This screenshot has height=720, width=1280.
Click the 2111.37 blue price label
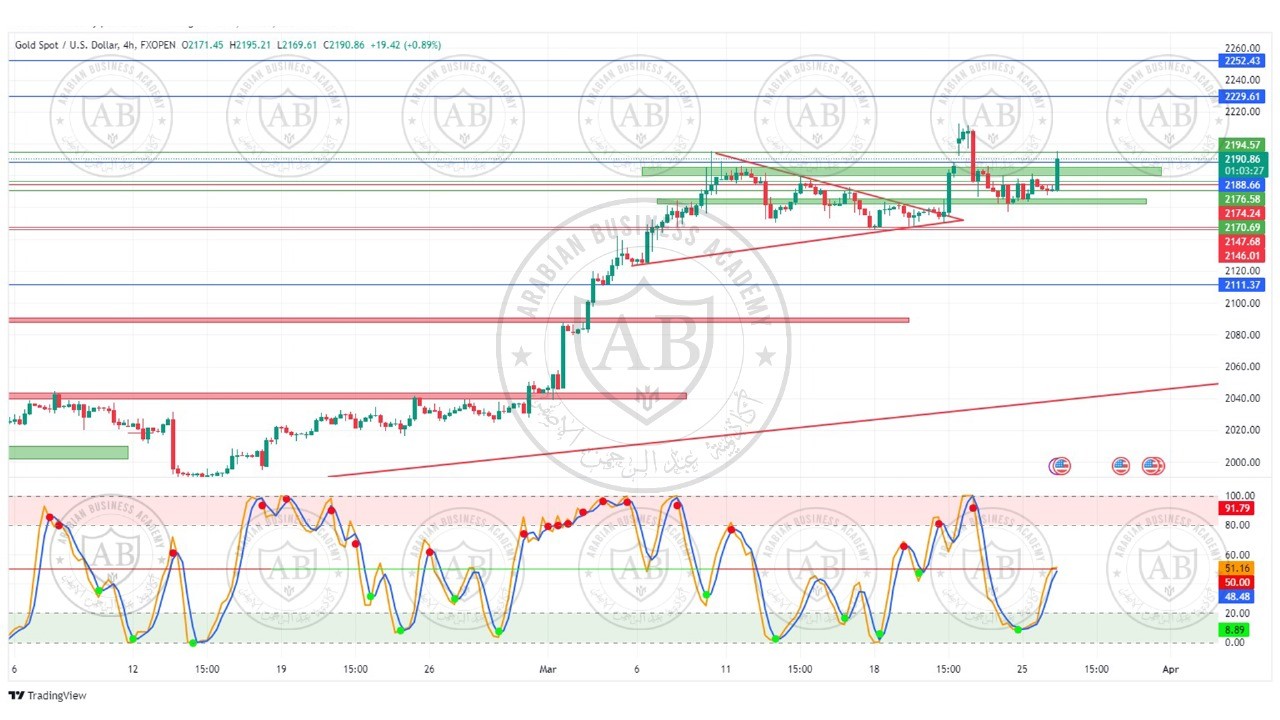pyautogui.click(x=1241, y=285)
